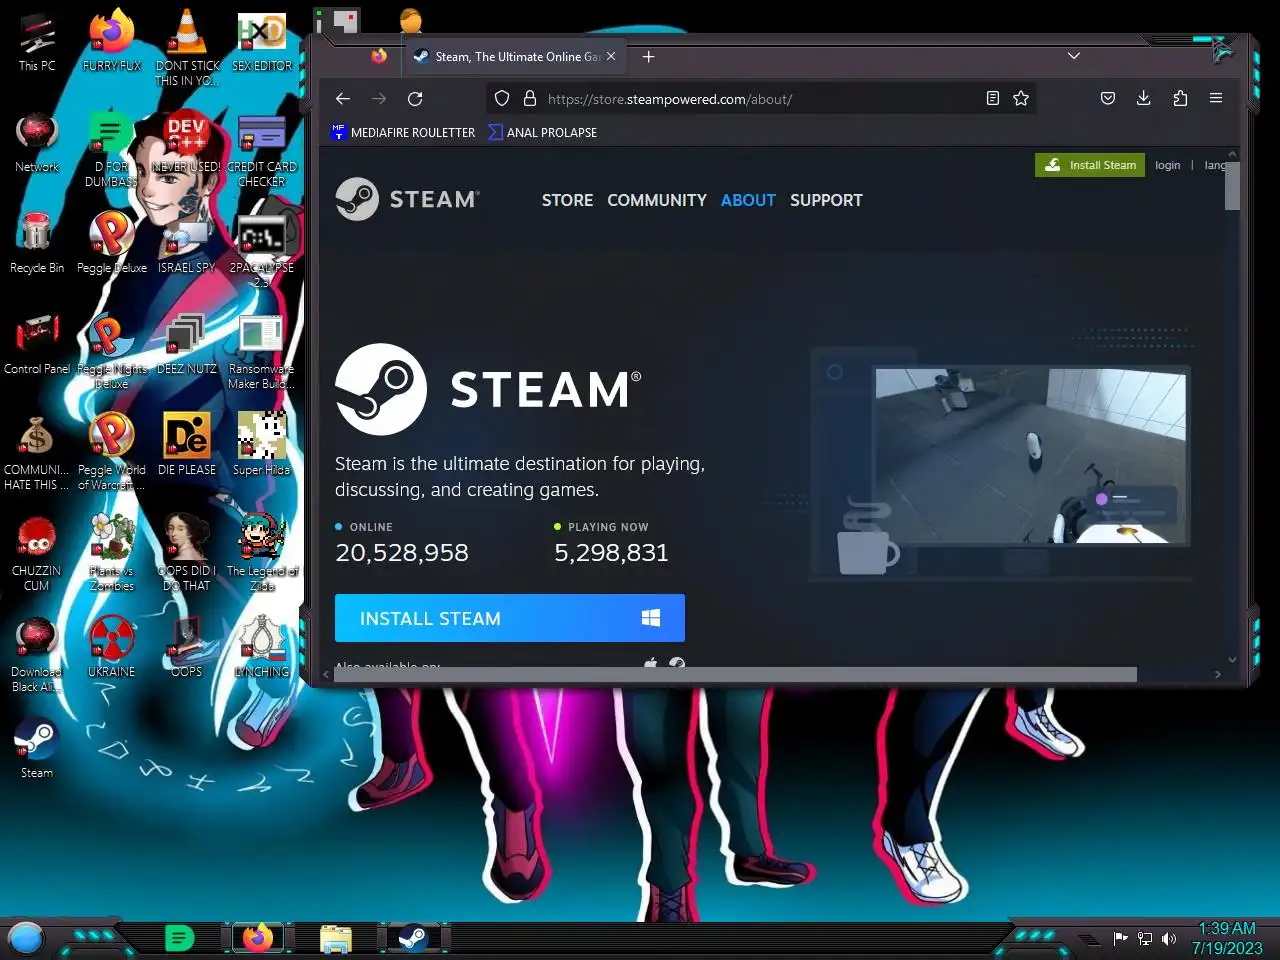Select the Ransomware Maker Build desktop icon

coord(262,352)
